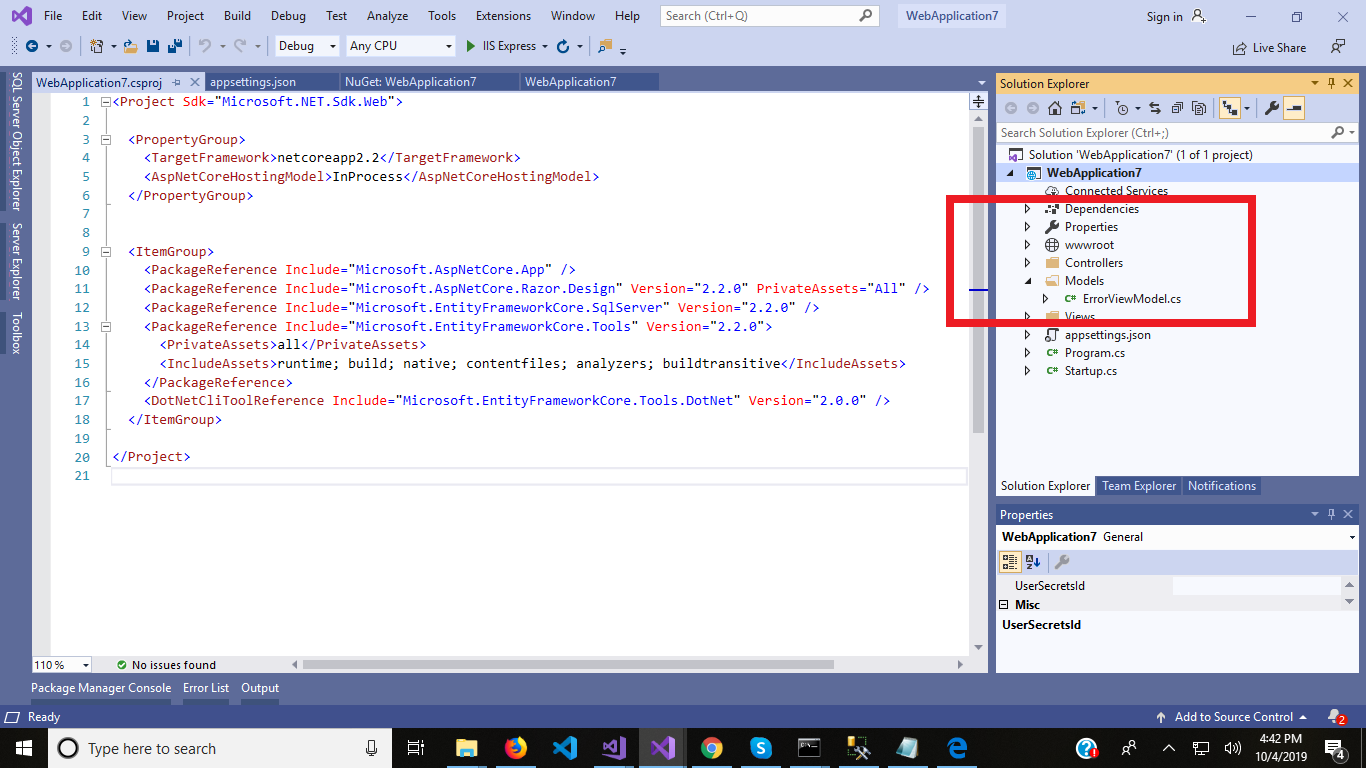Select ErrorViewModel.cs in Solution Explorer
The image size is (1366, 768).
pyautogui.click(x=1131, y=299)
